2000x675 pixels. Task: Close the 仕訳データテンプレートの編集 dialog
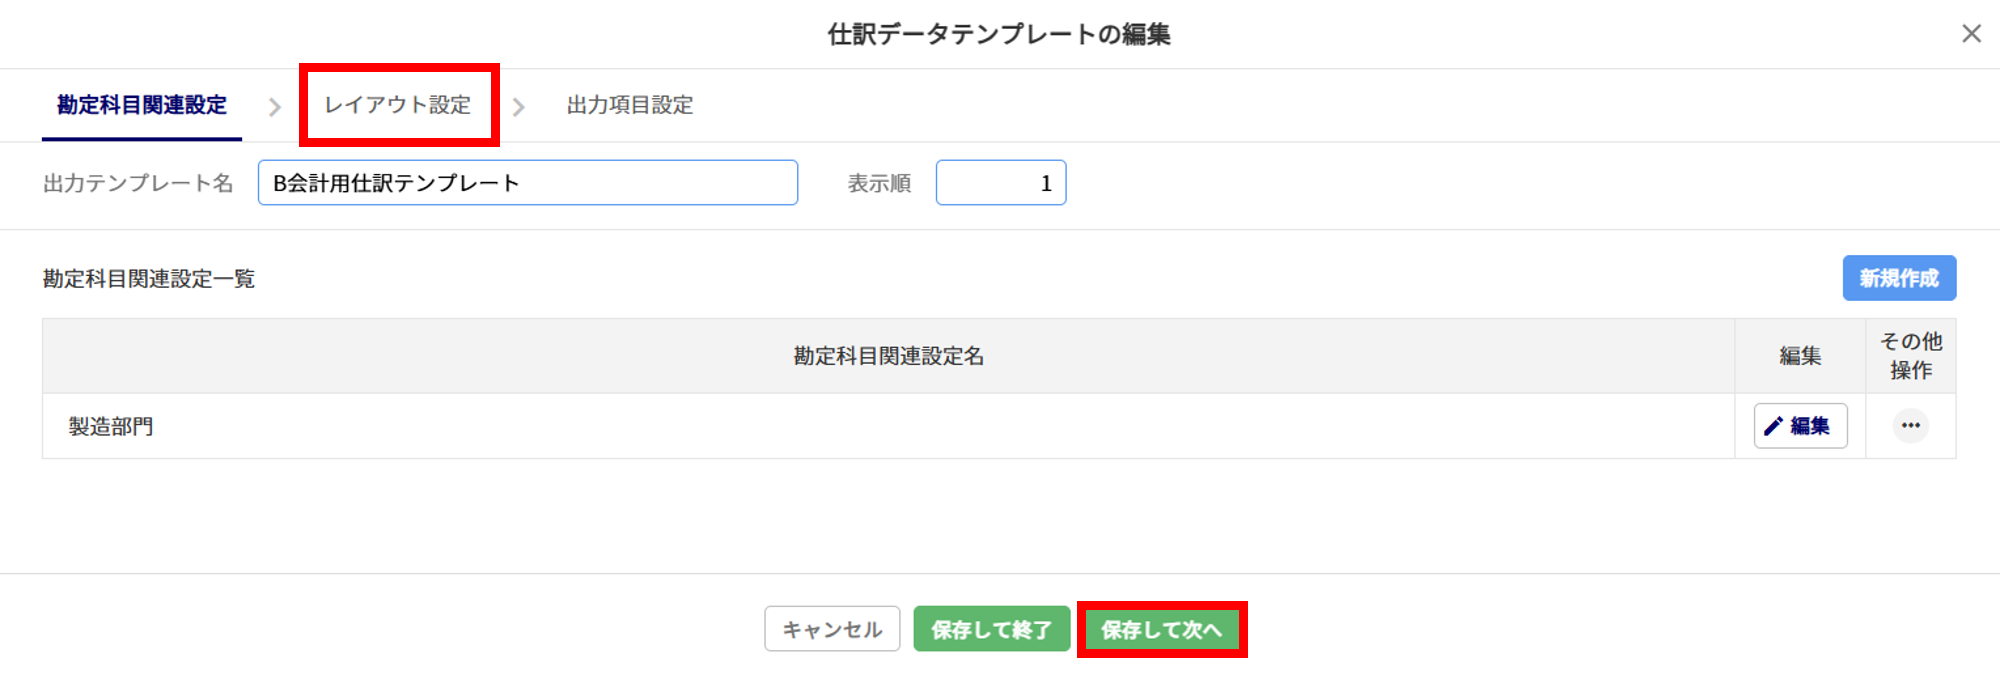(1971, 34)
